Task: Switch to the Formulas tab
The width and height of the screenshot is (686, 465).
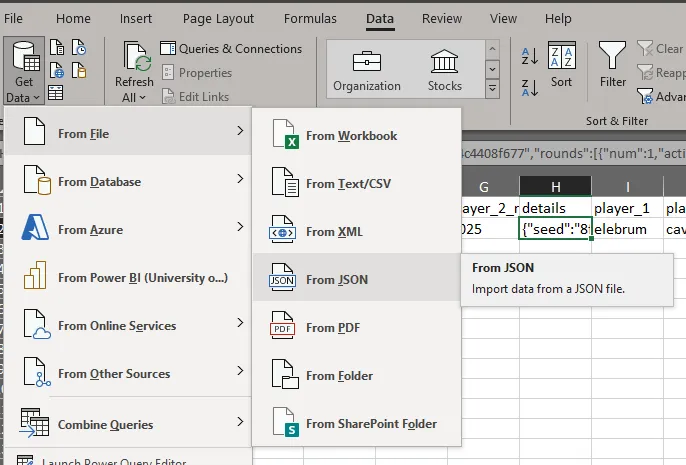Action: click(x=310, y=19)
